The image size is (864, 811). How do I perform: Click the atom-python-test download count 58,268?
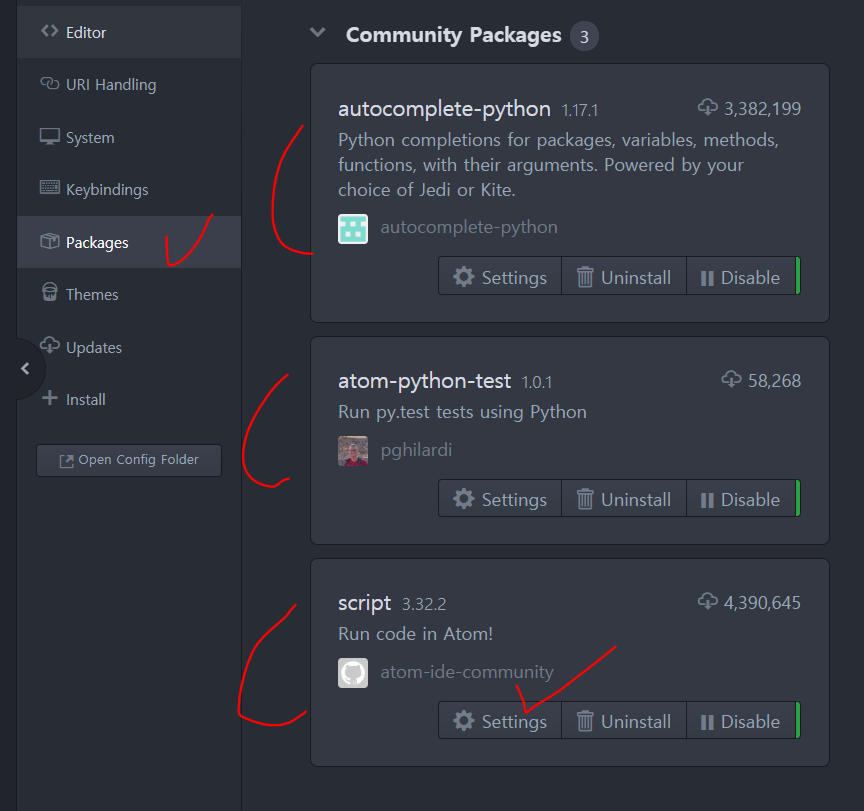(x=774, y=381)
